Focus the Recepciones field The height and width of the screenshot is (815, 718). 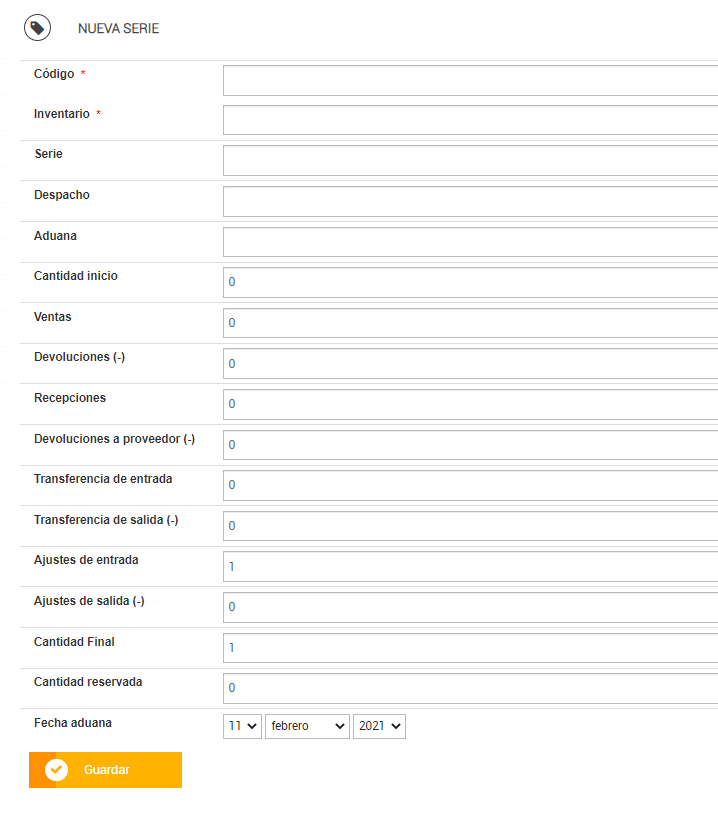470,404
